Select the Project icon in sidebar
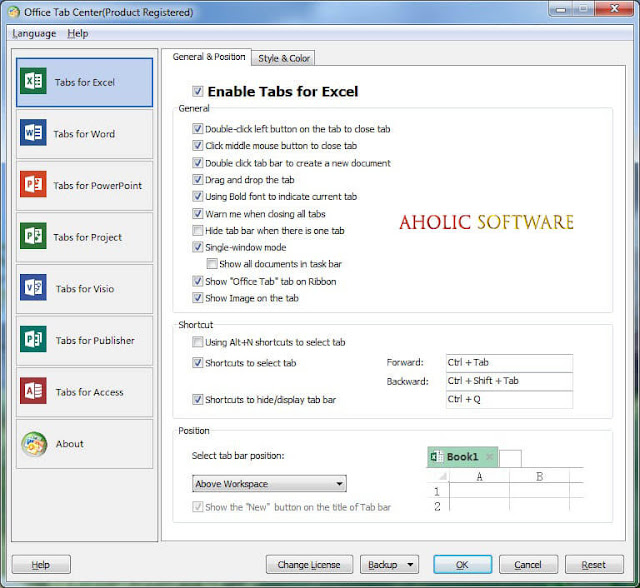This screenshot has height=588, width=640. click(33, 236)
